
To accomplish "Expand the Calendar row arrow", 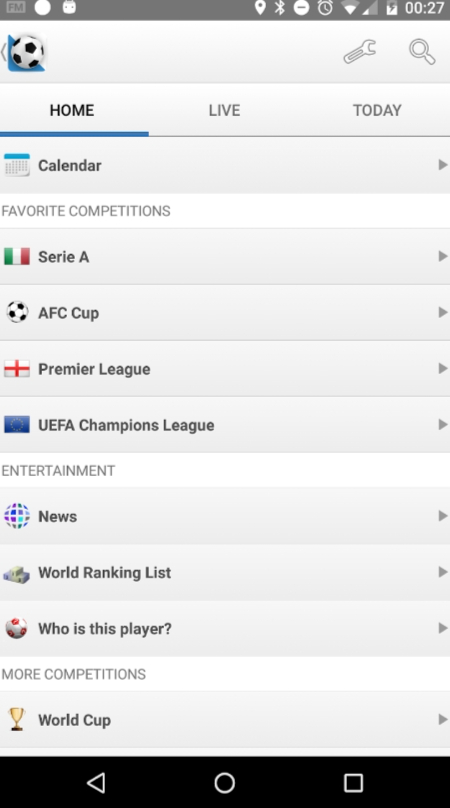I will click(442, 165).
